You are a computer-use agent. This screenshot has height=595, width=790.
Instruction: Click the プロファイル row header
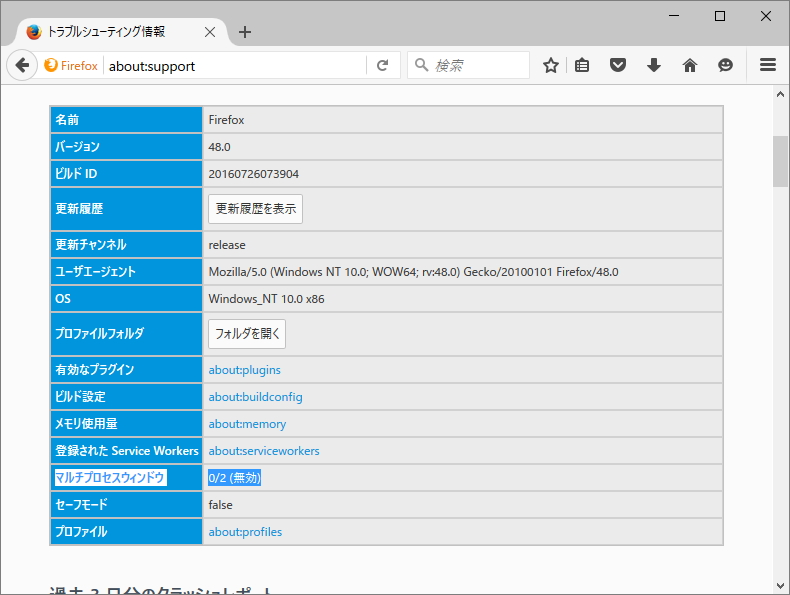[x=126, y=532]
